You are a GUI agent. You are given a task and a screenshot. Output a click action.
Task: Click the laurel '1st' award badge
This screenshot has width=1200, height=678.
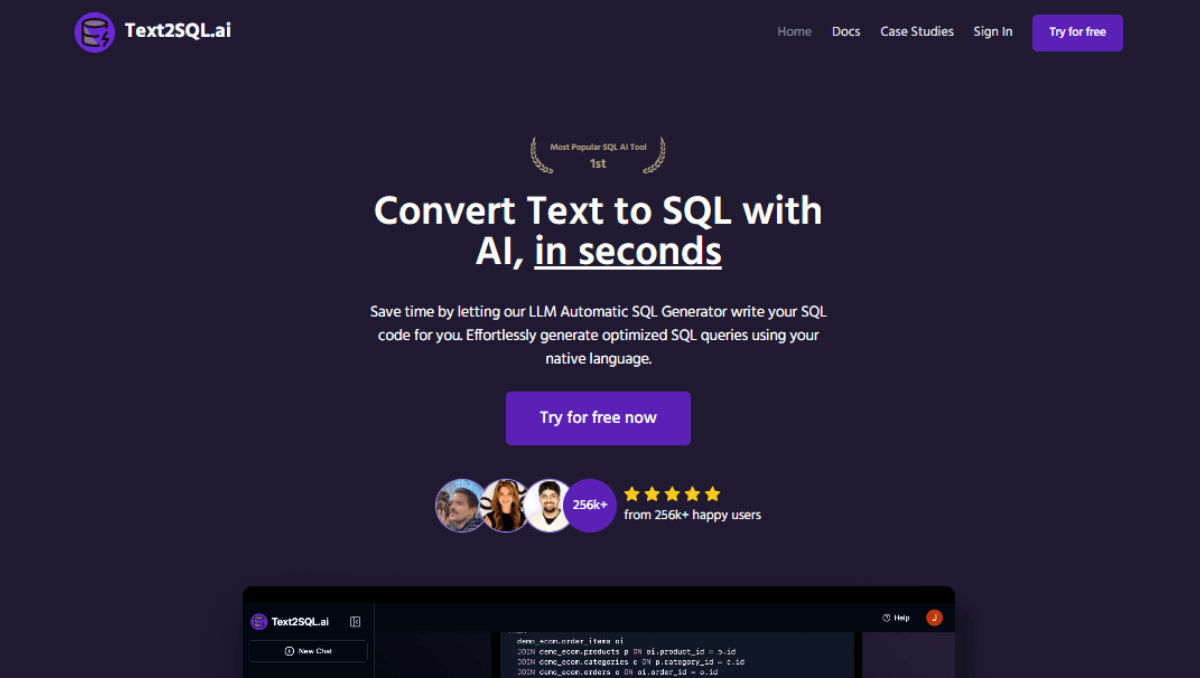[597, 153]
